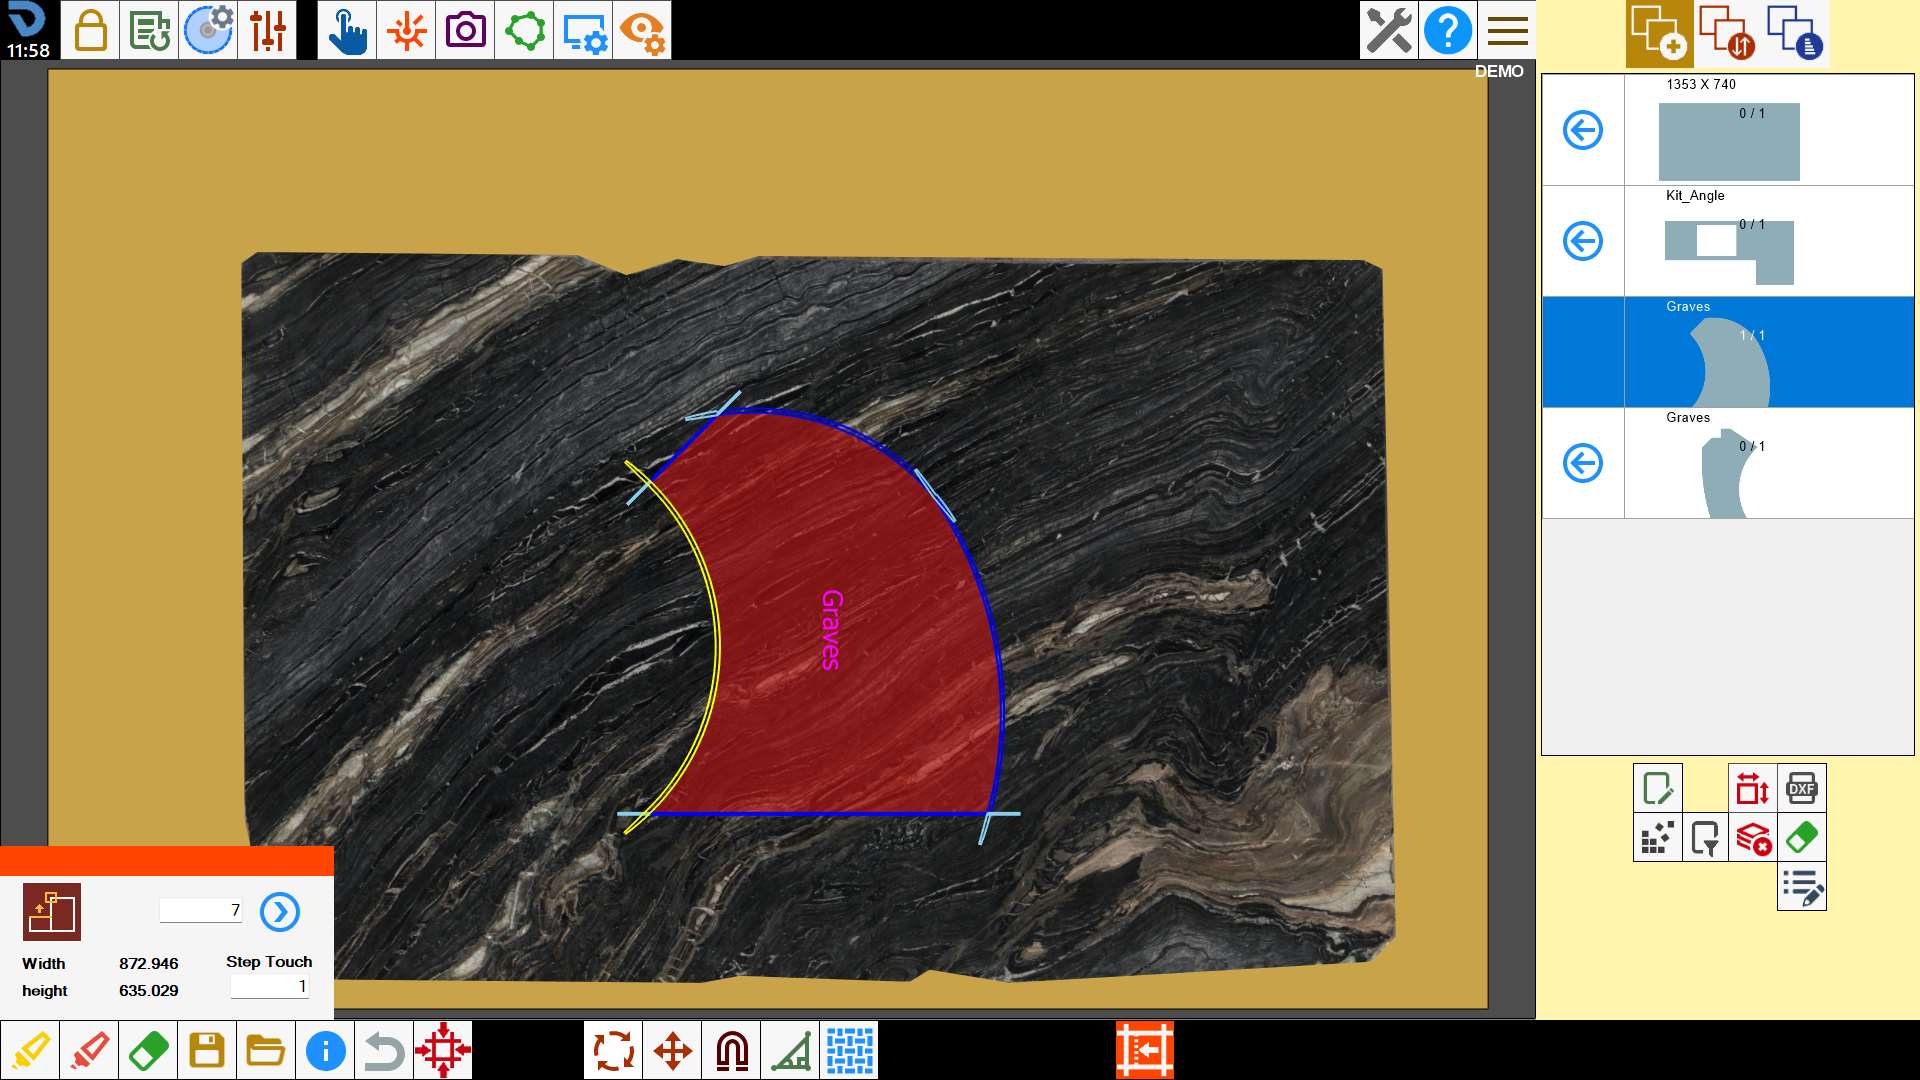
Task: Click the red highlighter tool
Action: (x=89, y=1050)
